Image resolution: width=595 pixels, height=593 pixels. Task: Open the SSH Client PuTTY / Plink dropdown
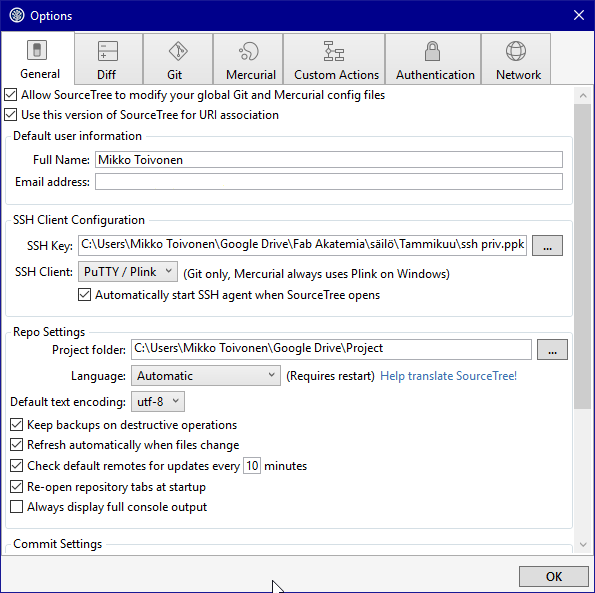(128, 272)
